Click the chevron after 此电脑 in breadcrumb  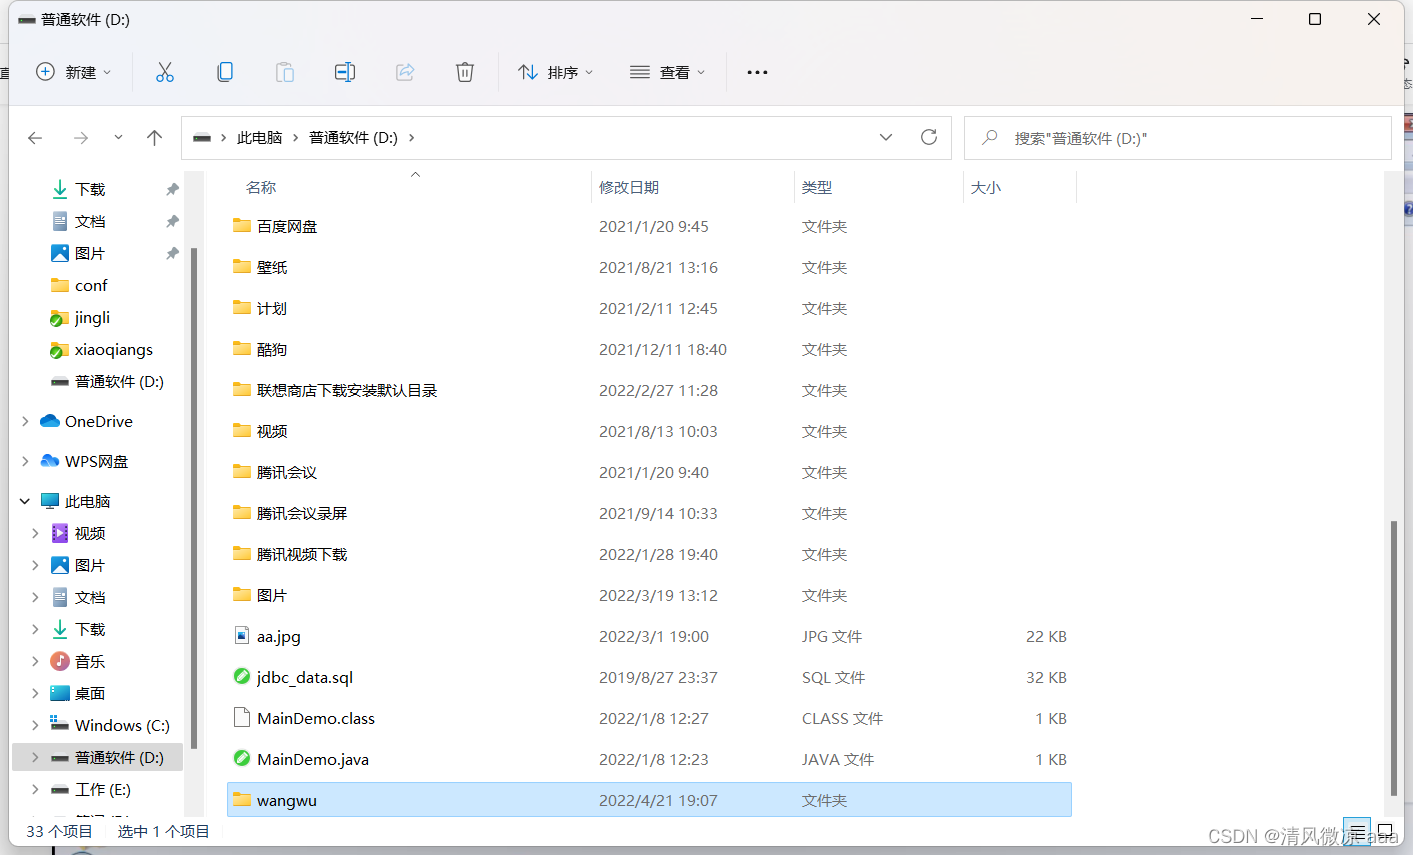(x=295, y=138)
